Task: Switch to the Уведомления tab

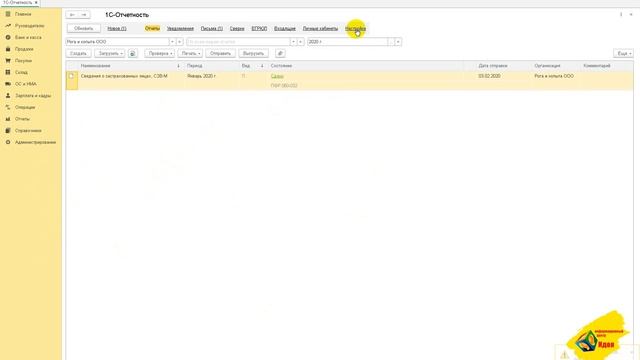Action: [x=180, y=29]
